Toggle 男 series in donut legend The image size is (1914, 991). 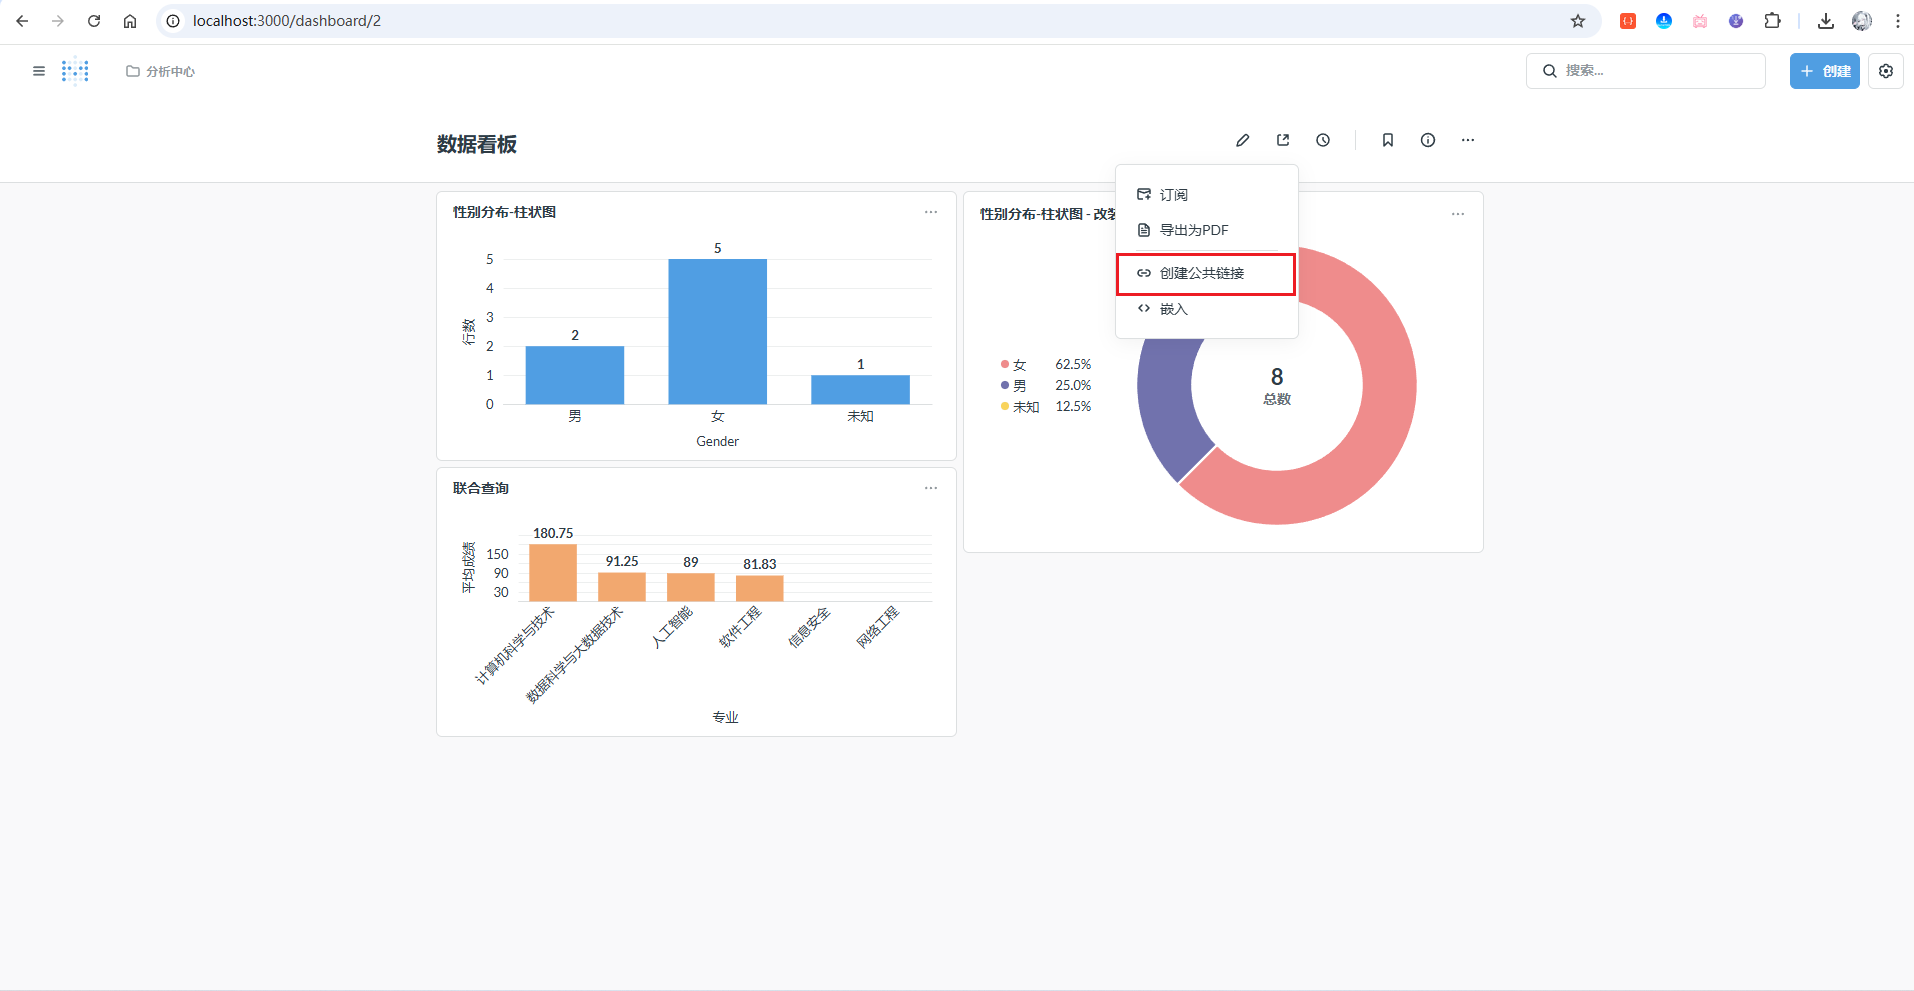[1019, 386]
